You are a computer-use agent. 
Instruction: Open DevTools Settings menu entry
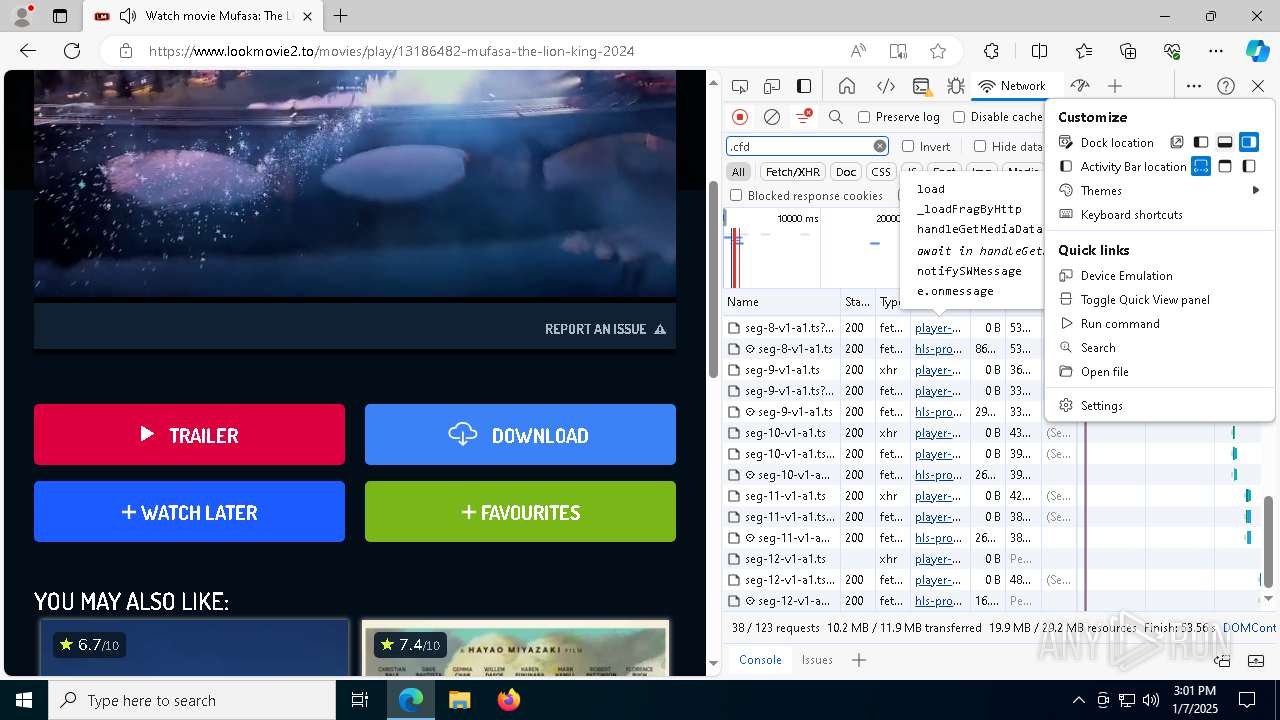point(1160,405)
